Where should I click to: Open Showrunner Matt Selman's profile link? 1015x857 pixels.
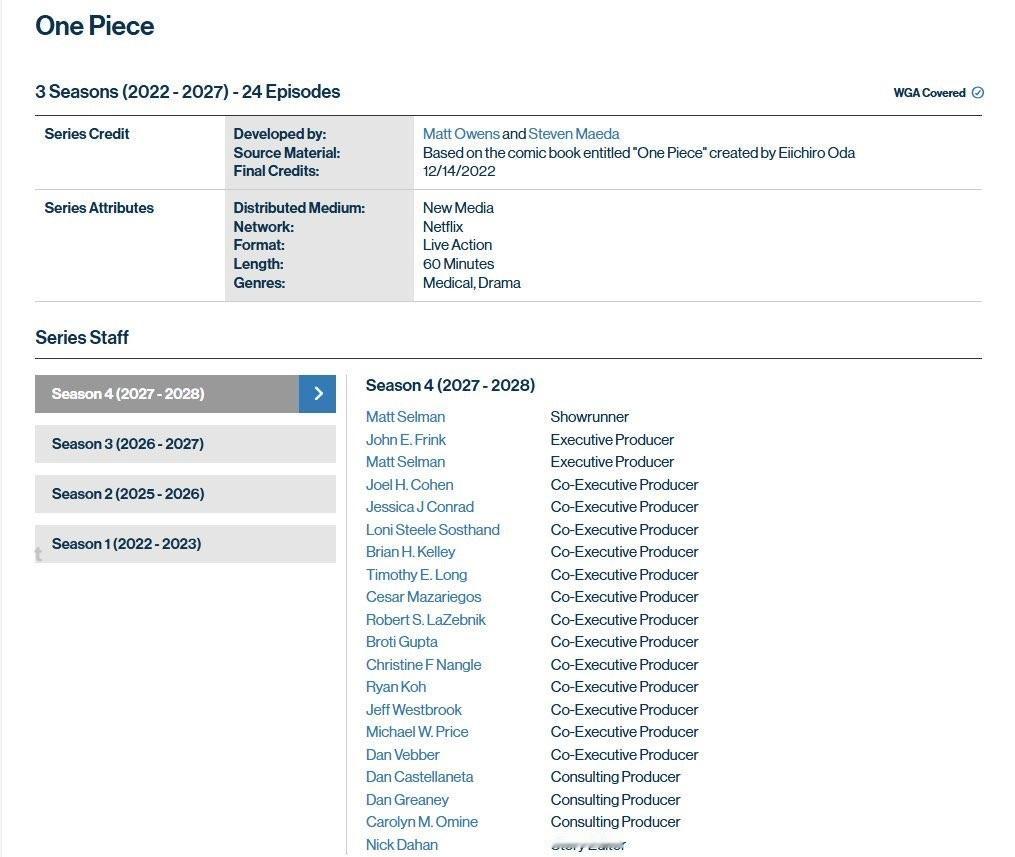click(405, 417)
